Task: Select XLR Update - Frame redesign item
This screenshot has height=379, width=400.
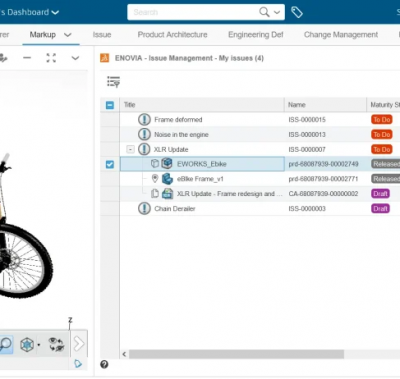Action: tap(229, 194)
